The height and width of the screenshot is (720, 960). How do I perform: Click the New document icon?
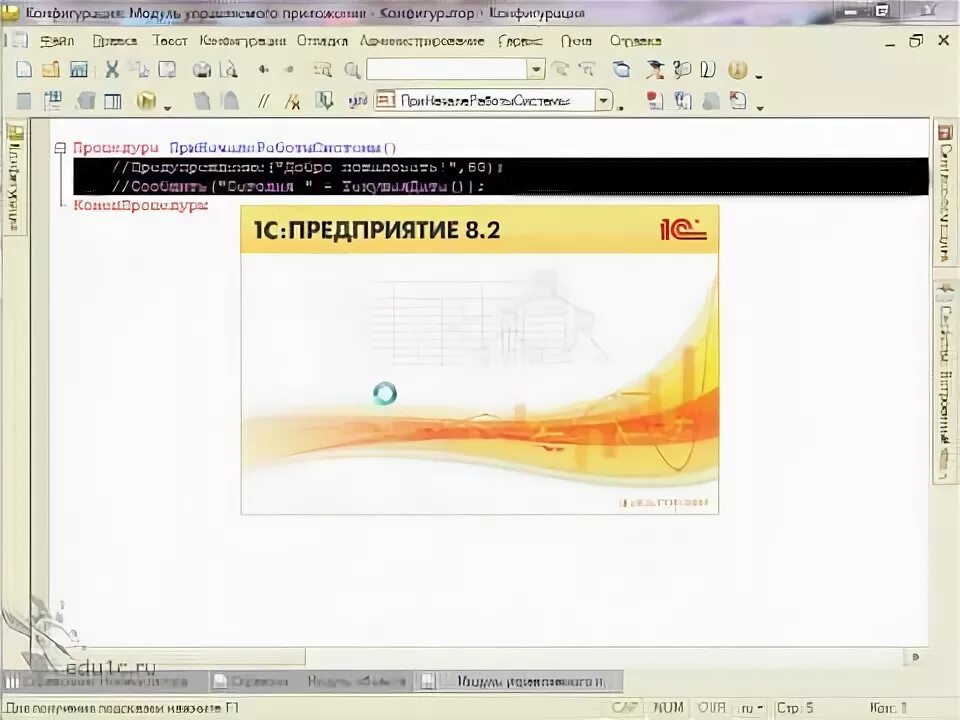click(x=24, y=69)
